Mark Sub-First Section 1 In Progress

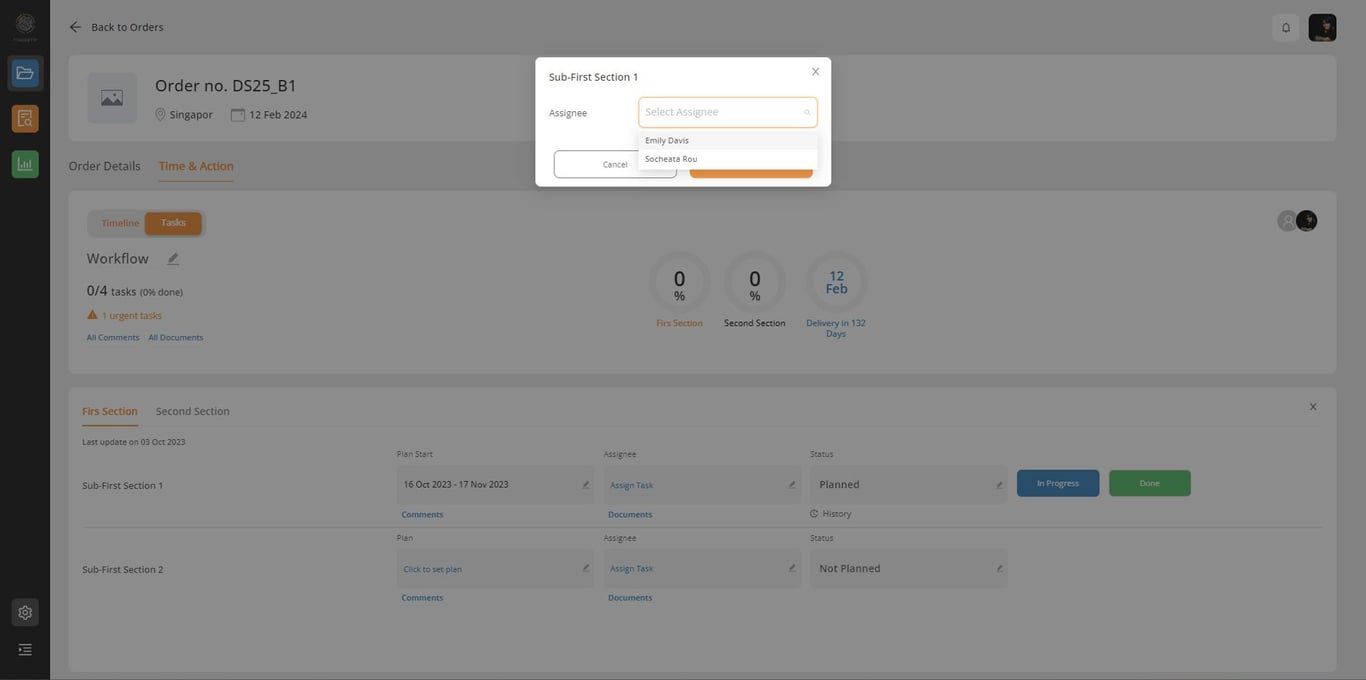(1058, 483)
